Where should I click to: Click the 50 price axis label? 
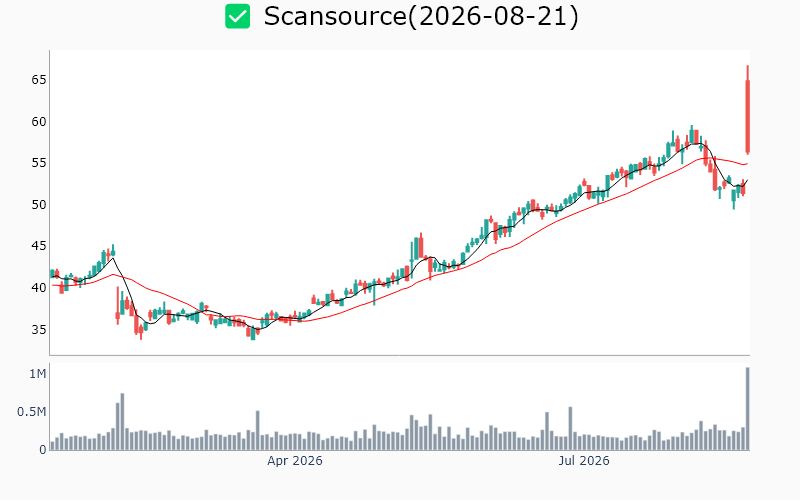[x=39, y=205]
